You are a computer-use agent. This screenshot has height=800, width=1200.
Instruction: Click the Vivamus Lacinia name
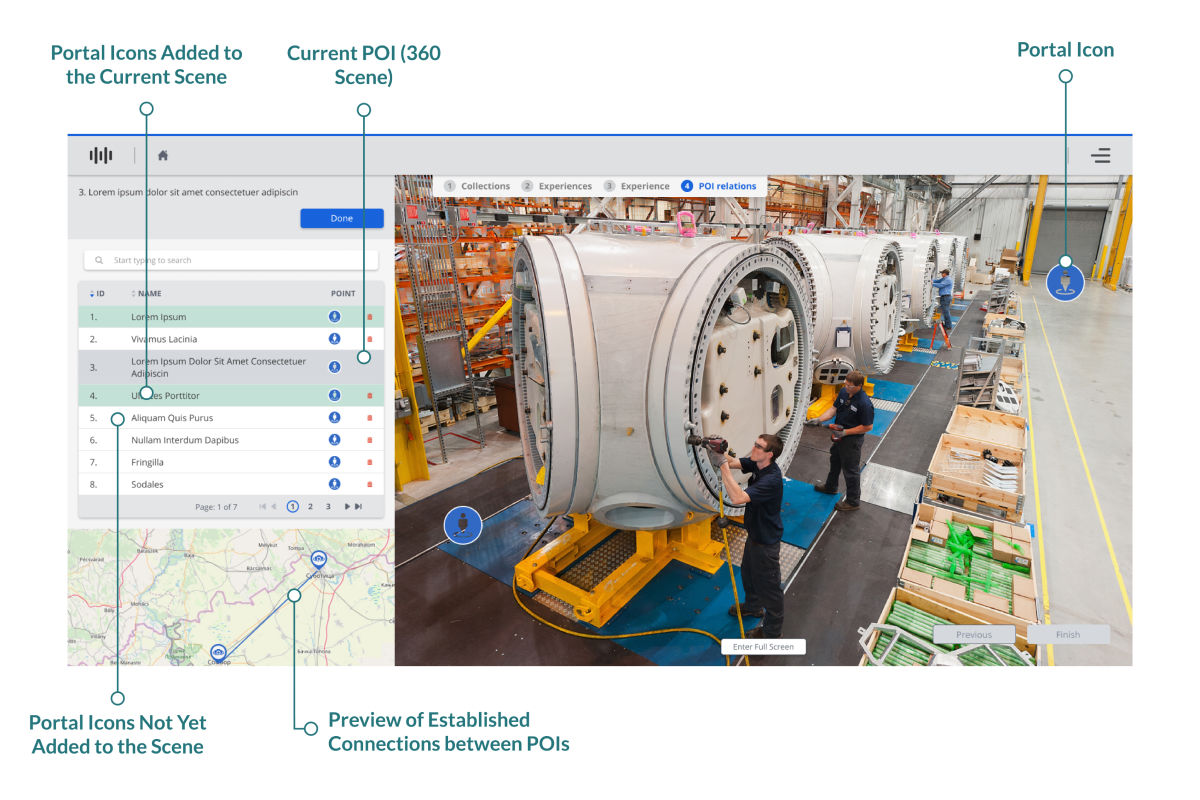click(164, 339)
